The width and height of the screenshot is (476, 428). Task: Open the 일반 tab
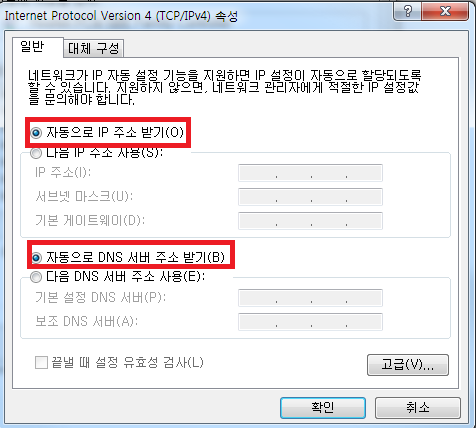[x=32, y=47]
